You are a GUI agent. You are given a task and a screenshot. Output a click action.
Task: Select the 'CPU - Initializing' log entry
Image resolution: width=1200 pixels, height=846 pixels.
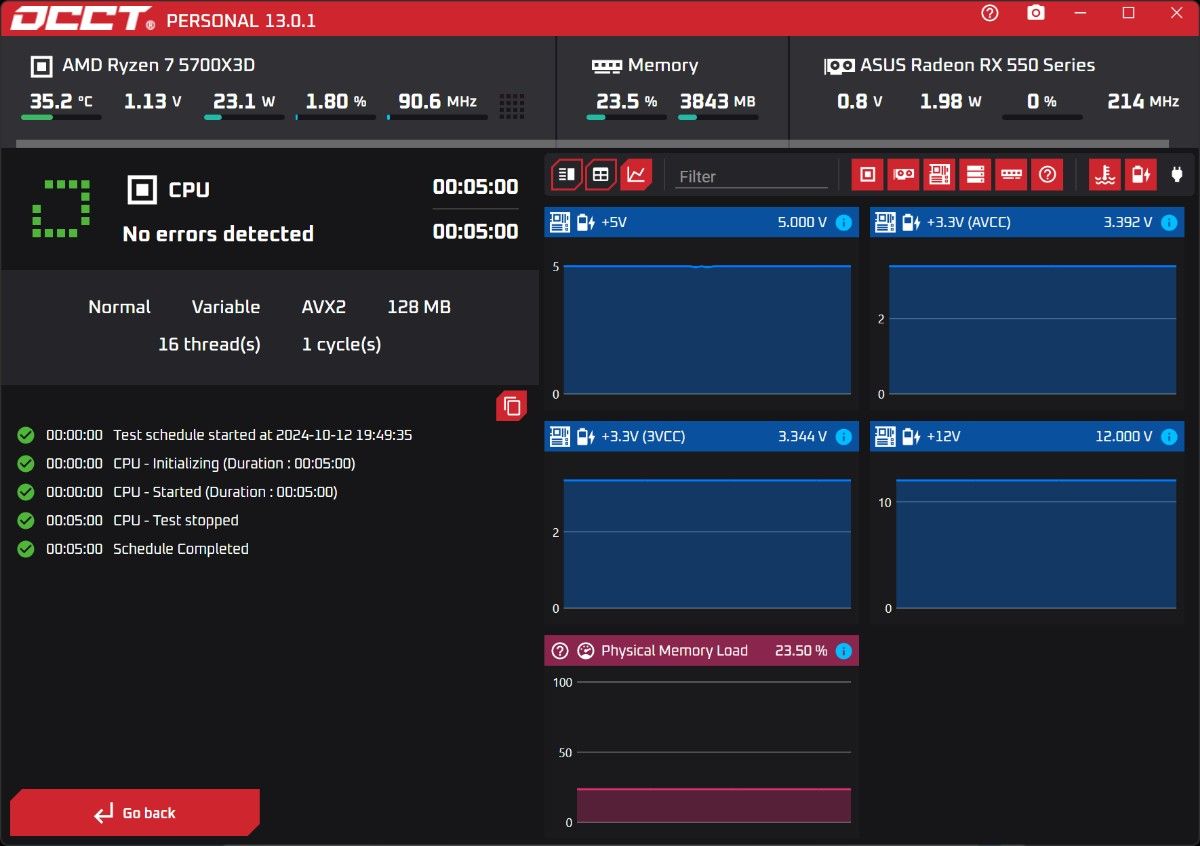point(234,463)
